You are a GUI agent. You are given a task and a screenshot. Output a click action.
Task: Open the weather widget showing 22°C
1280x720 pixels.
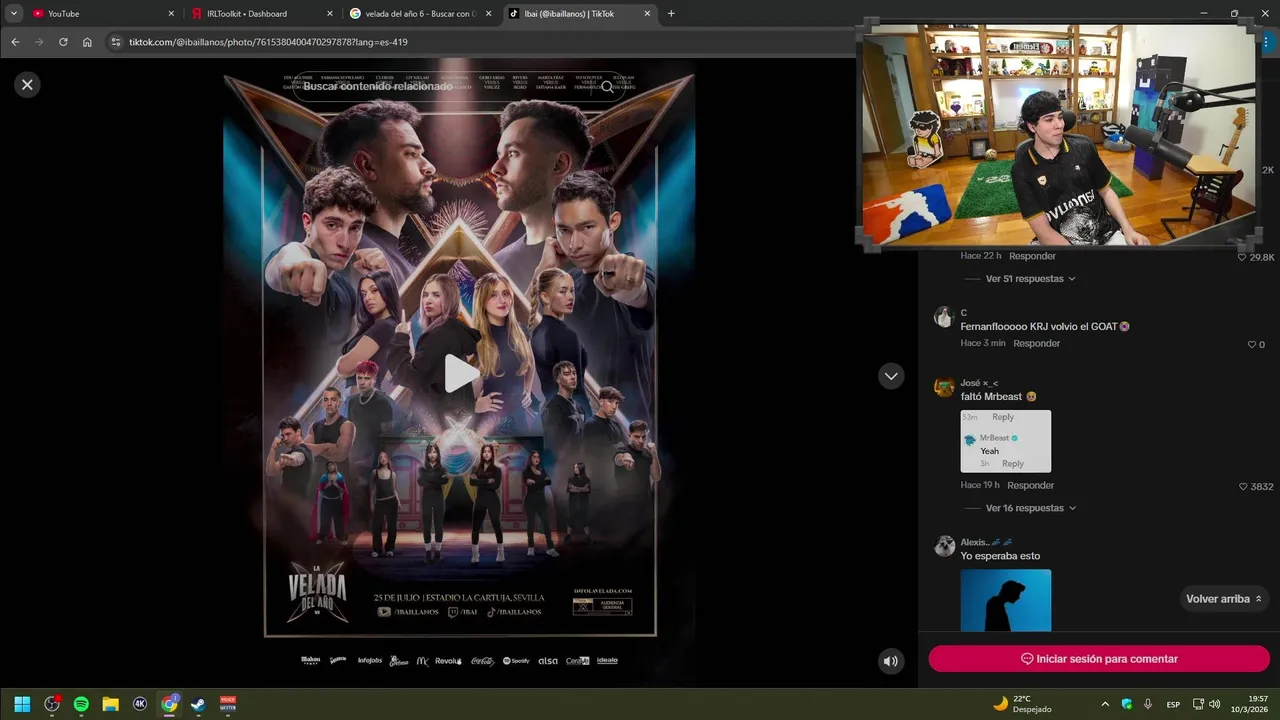click(x=1021, y=704)
